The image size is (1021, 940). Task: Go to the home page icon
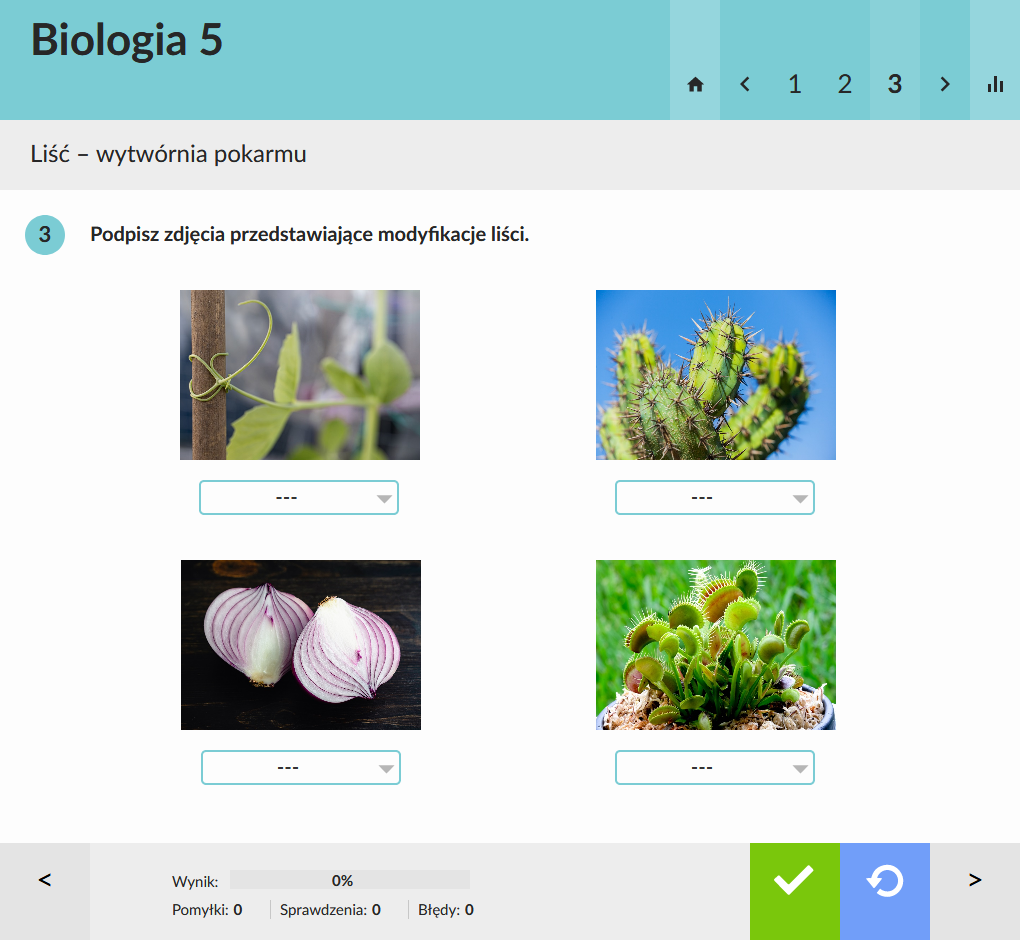pos(695,85)
